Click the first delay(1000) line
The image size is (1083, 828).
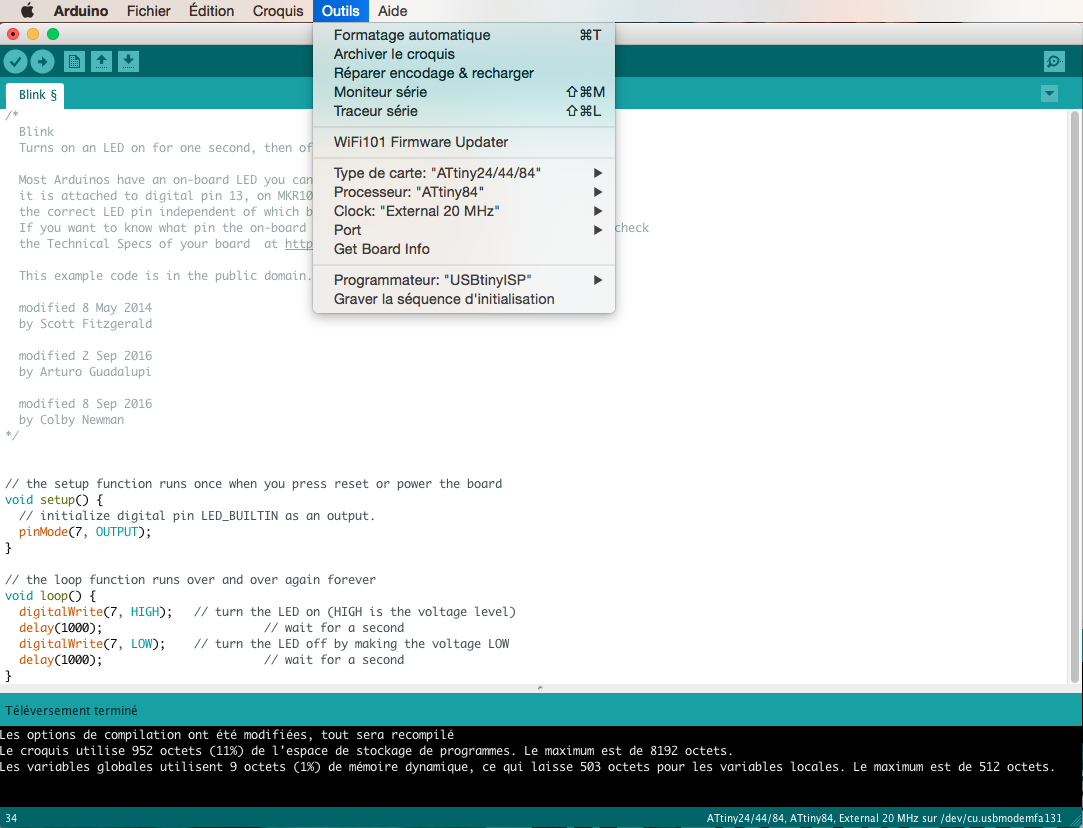[60, 628]
